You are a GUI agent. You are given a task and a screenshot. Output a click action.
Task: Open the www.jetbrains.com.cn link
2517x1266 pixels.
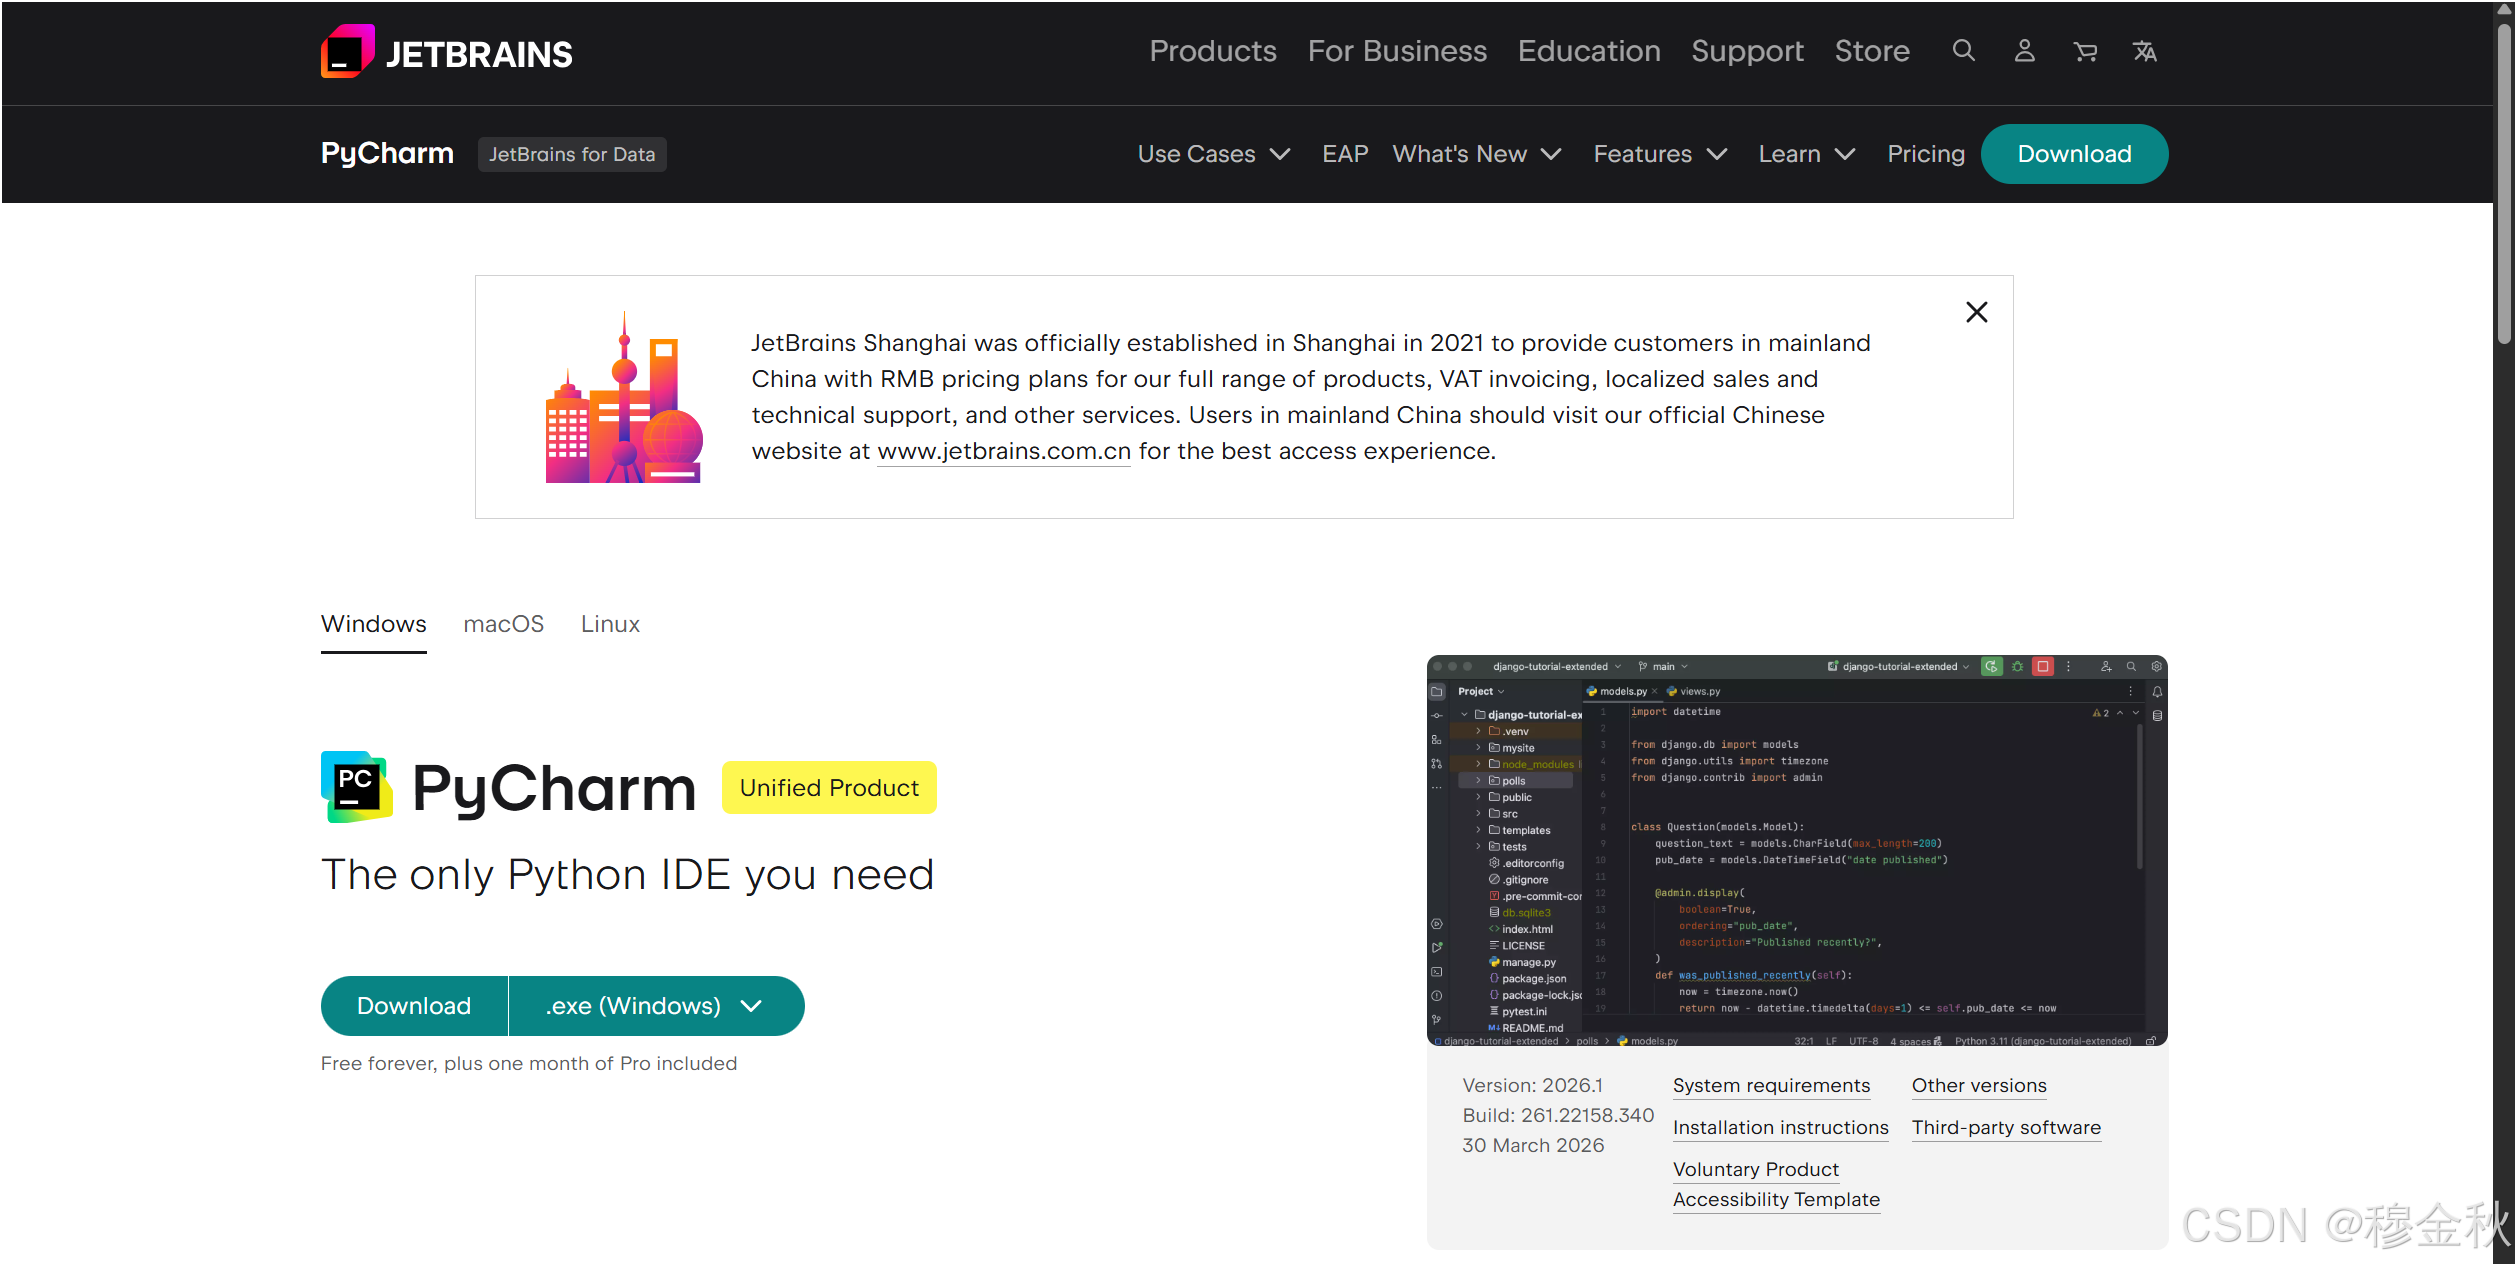click(1003, 451)
